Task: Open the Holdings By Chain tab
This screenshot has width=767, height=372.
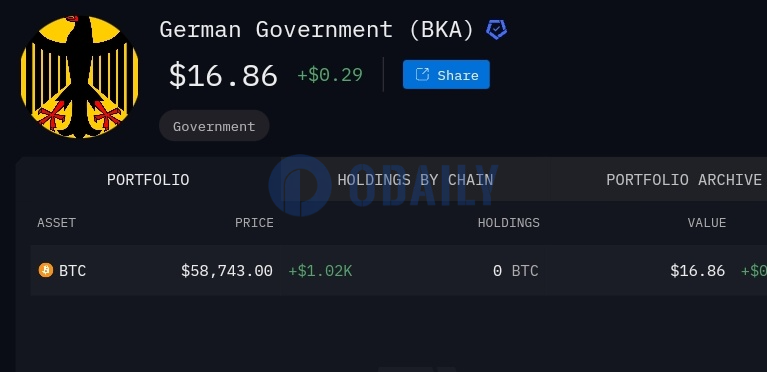Action: (x=415, y=180)
